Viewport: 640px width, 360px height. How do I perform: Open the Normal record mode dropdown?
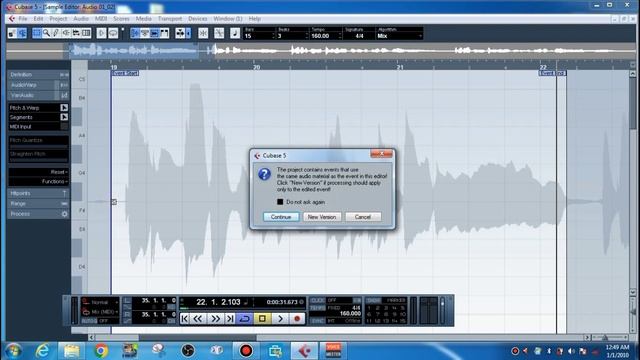[100, 302]
